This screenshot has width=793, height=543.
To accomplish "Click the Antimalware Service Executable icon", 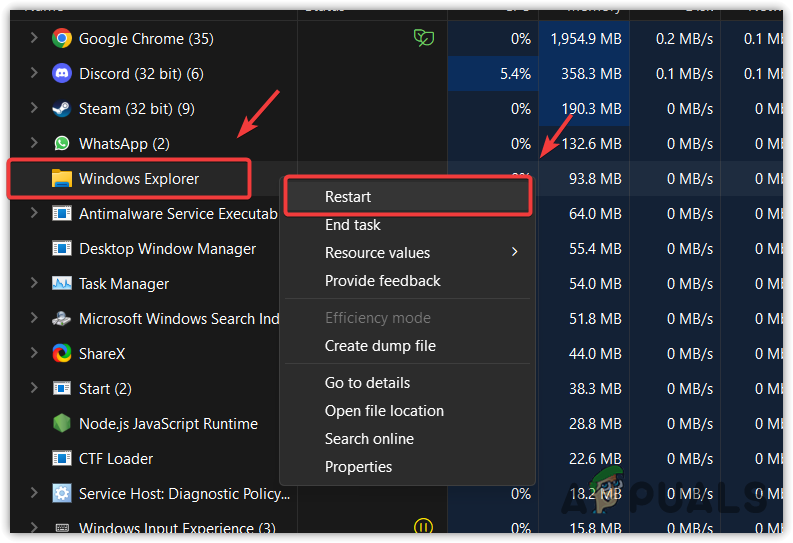I will click(x=62, y=213).
